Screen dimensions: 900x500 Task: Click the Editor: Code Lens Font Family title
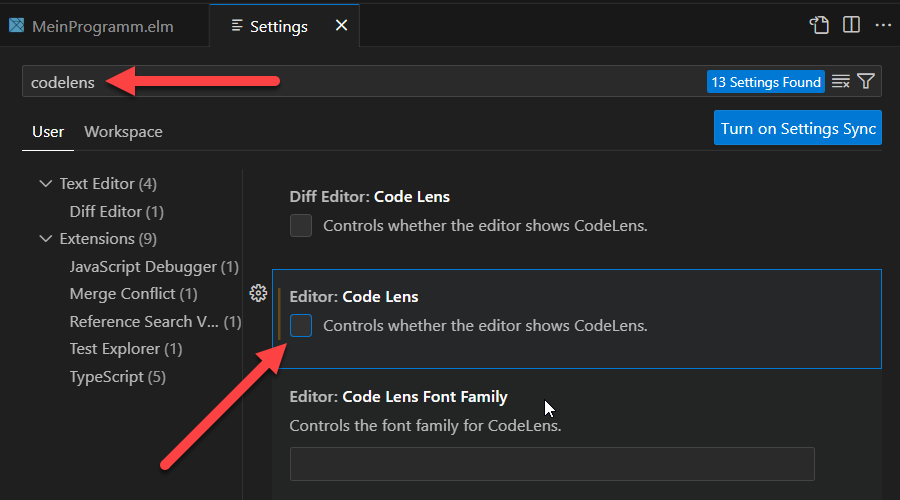398,397
